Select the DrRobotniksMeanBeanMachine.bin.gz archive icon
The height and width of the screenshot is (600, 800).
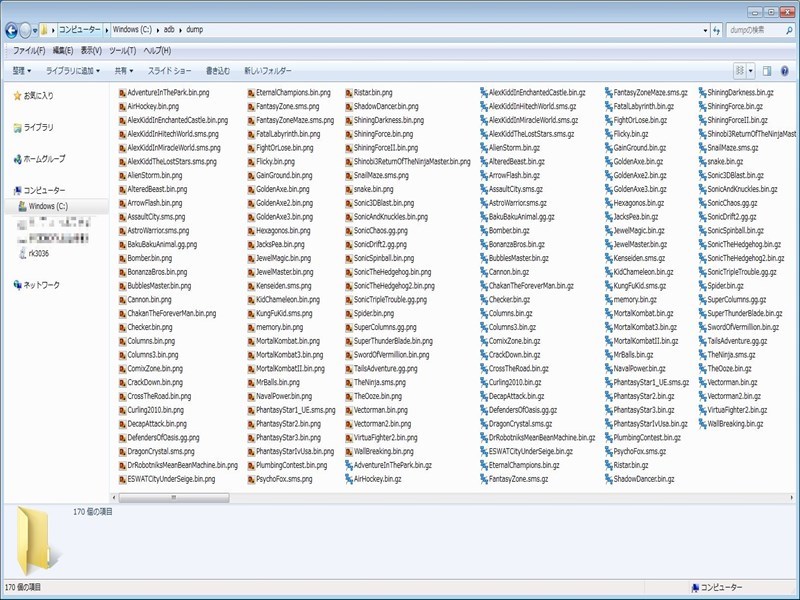[484, 438]
